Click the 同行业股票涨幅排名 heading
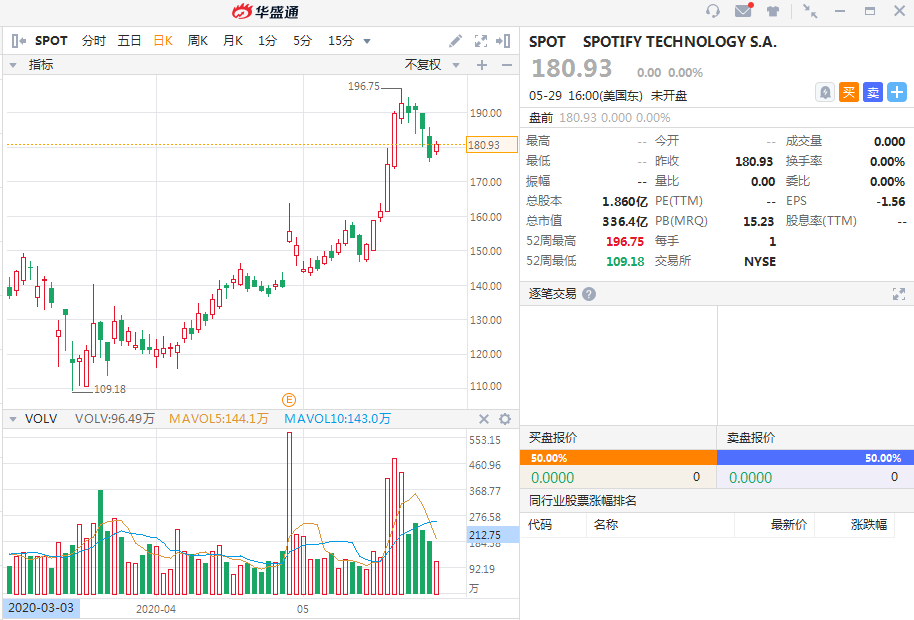 (582, 501)
